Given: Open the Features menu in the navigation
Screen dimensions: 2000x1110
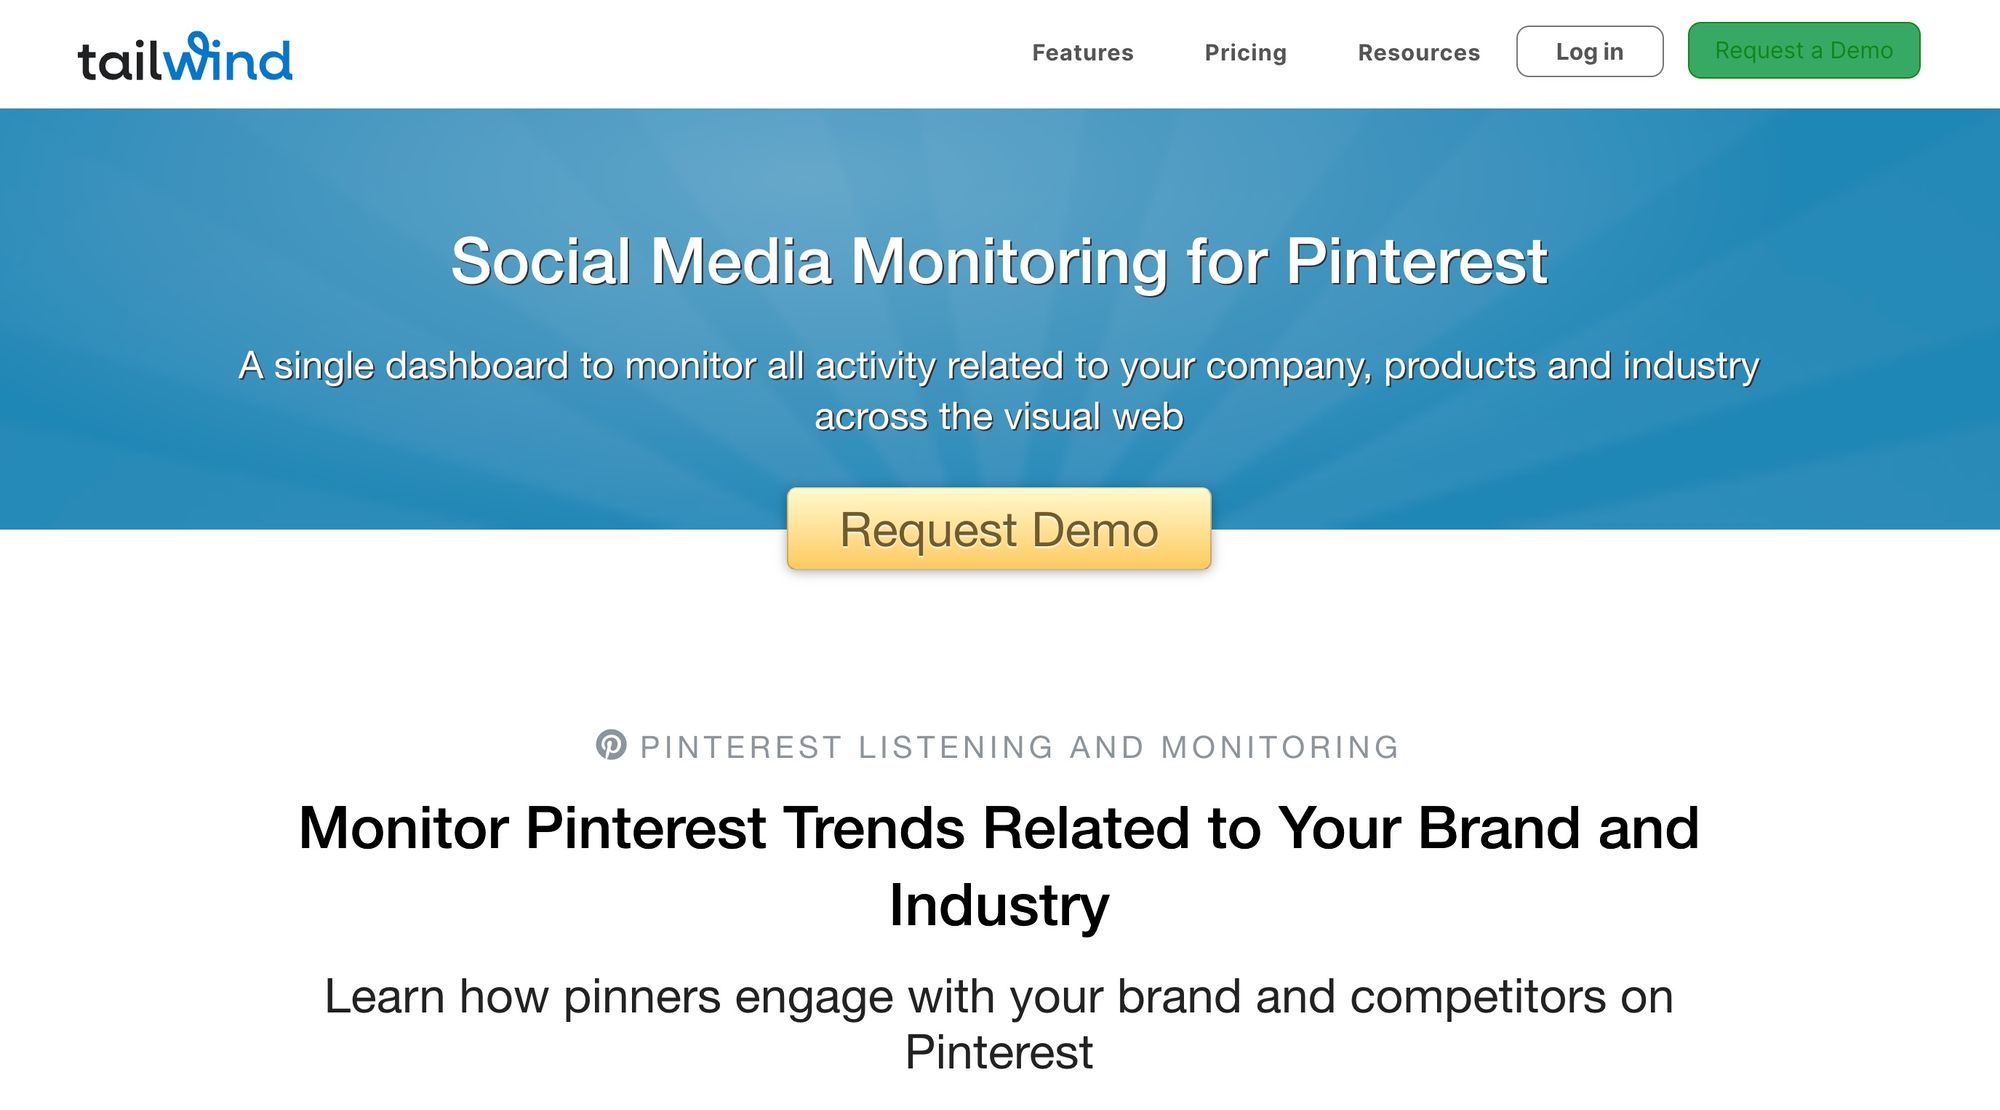Looking at the screenshot, I should 1082,52.
